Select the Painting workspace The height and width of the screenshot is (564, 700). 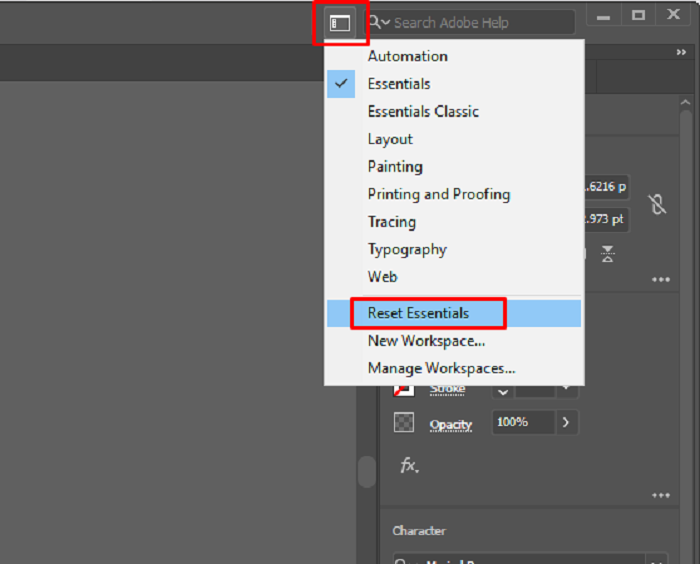click(x=395, y=167)
